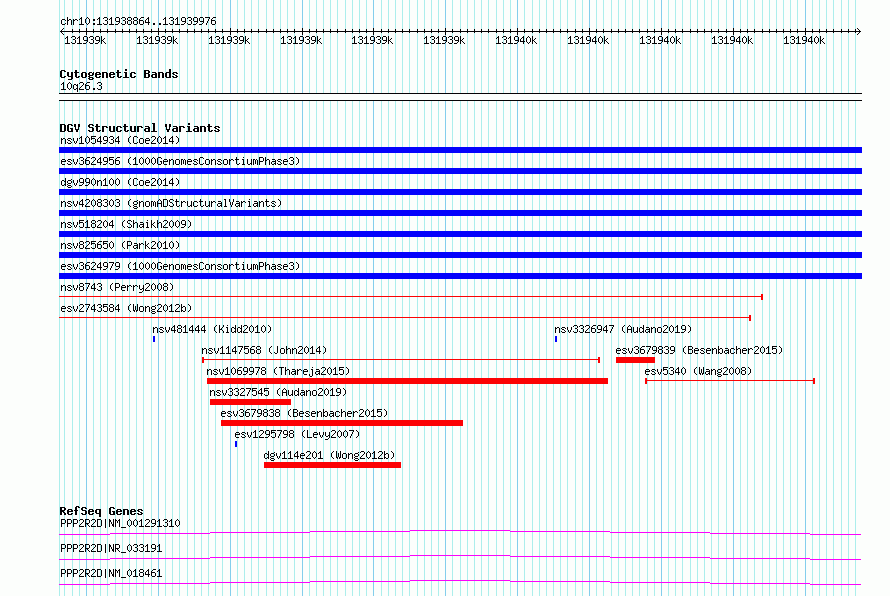The height and width of the screenshot is (596, 890).
Task: Click the red bar for dgv114e201
Action: coord(333,465)
